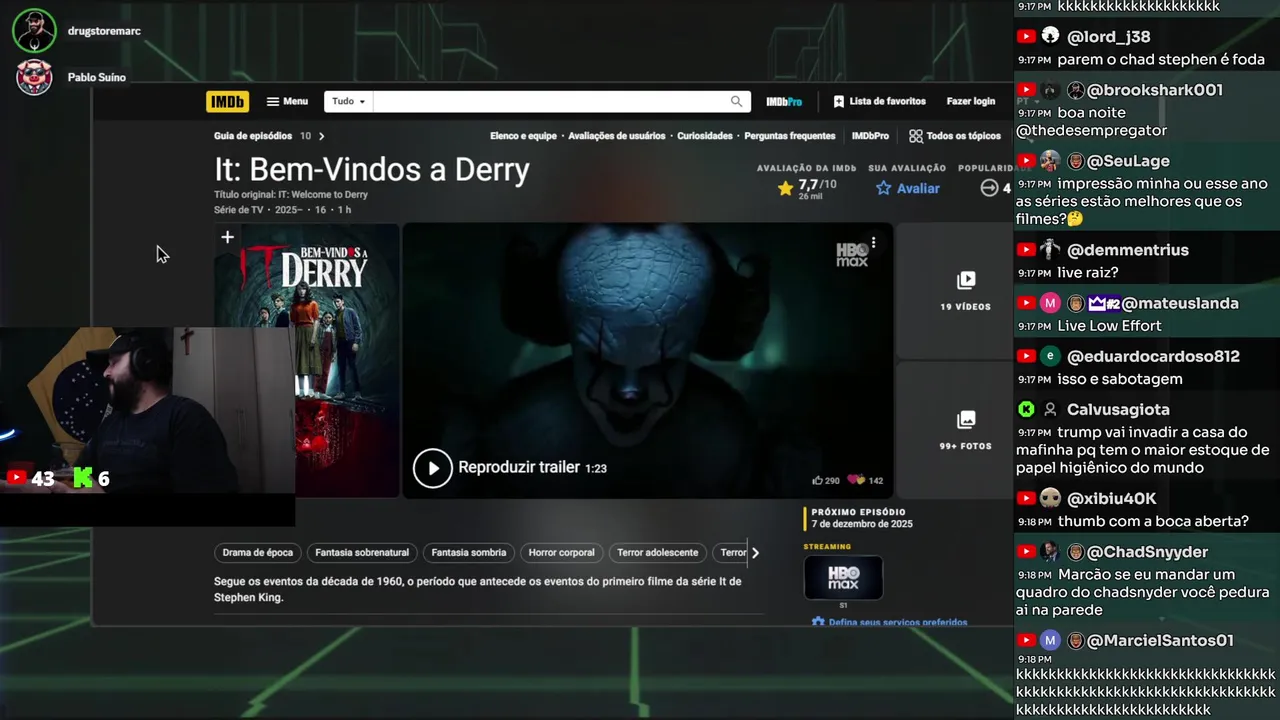
Task: Click @xibiu40K chat username
Action: [x=1112, y=498]
